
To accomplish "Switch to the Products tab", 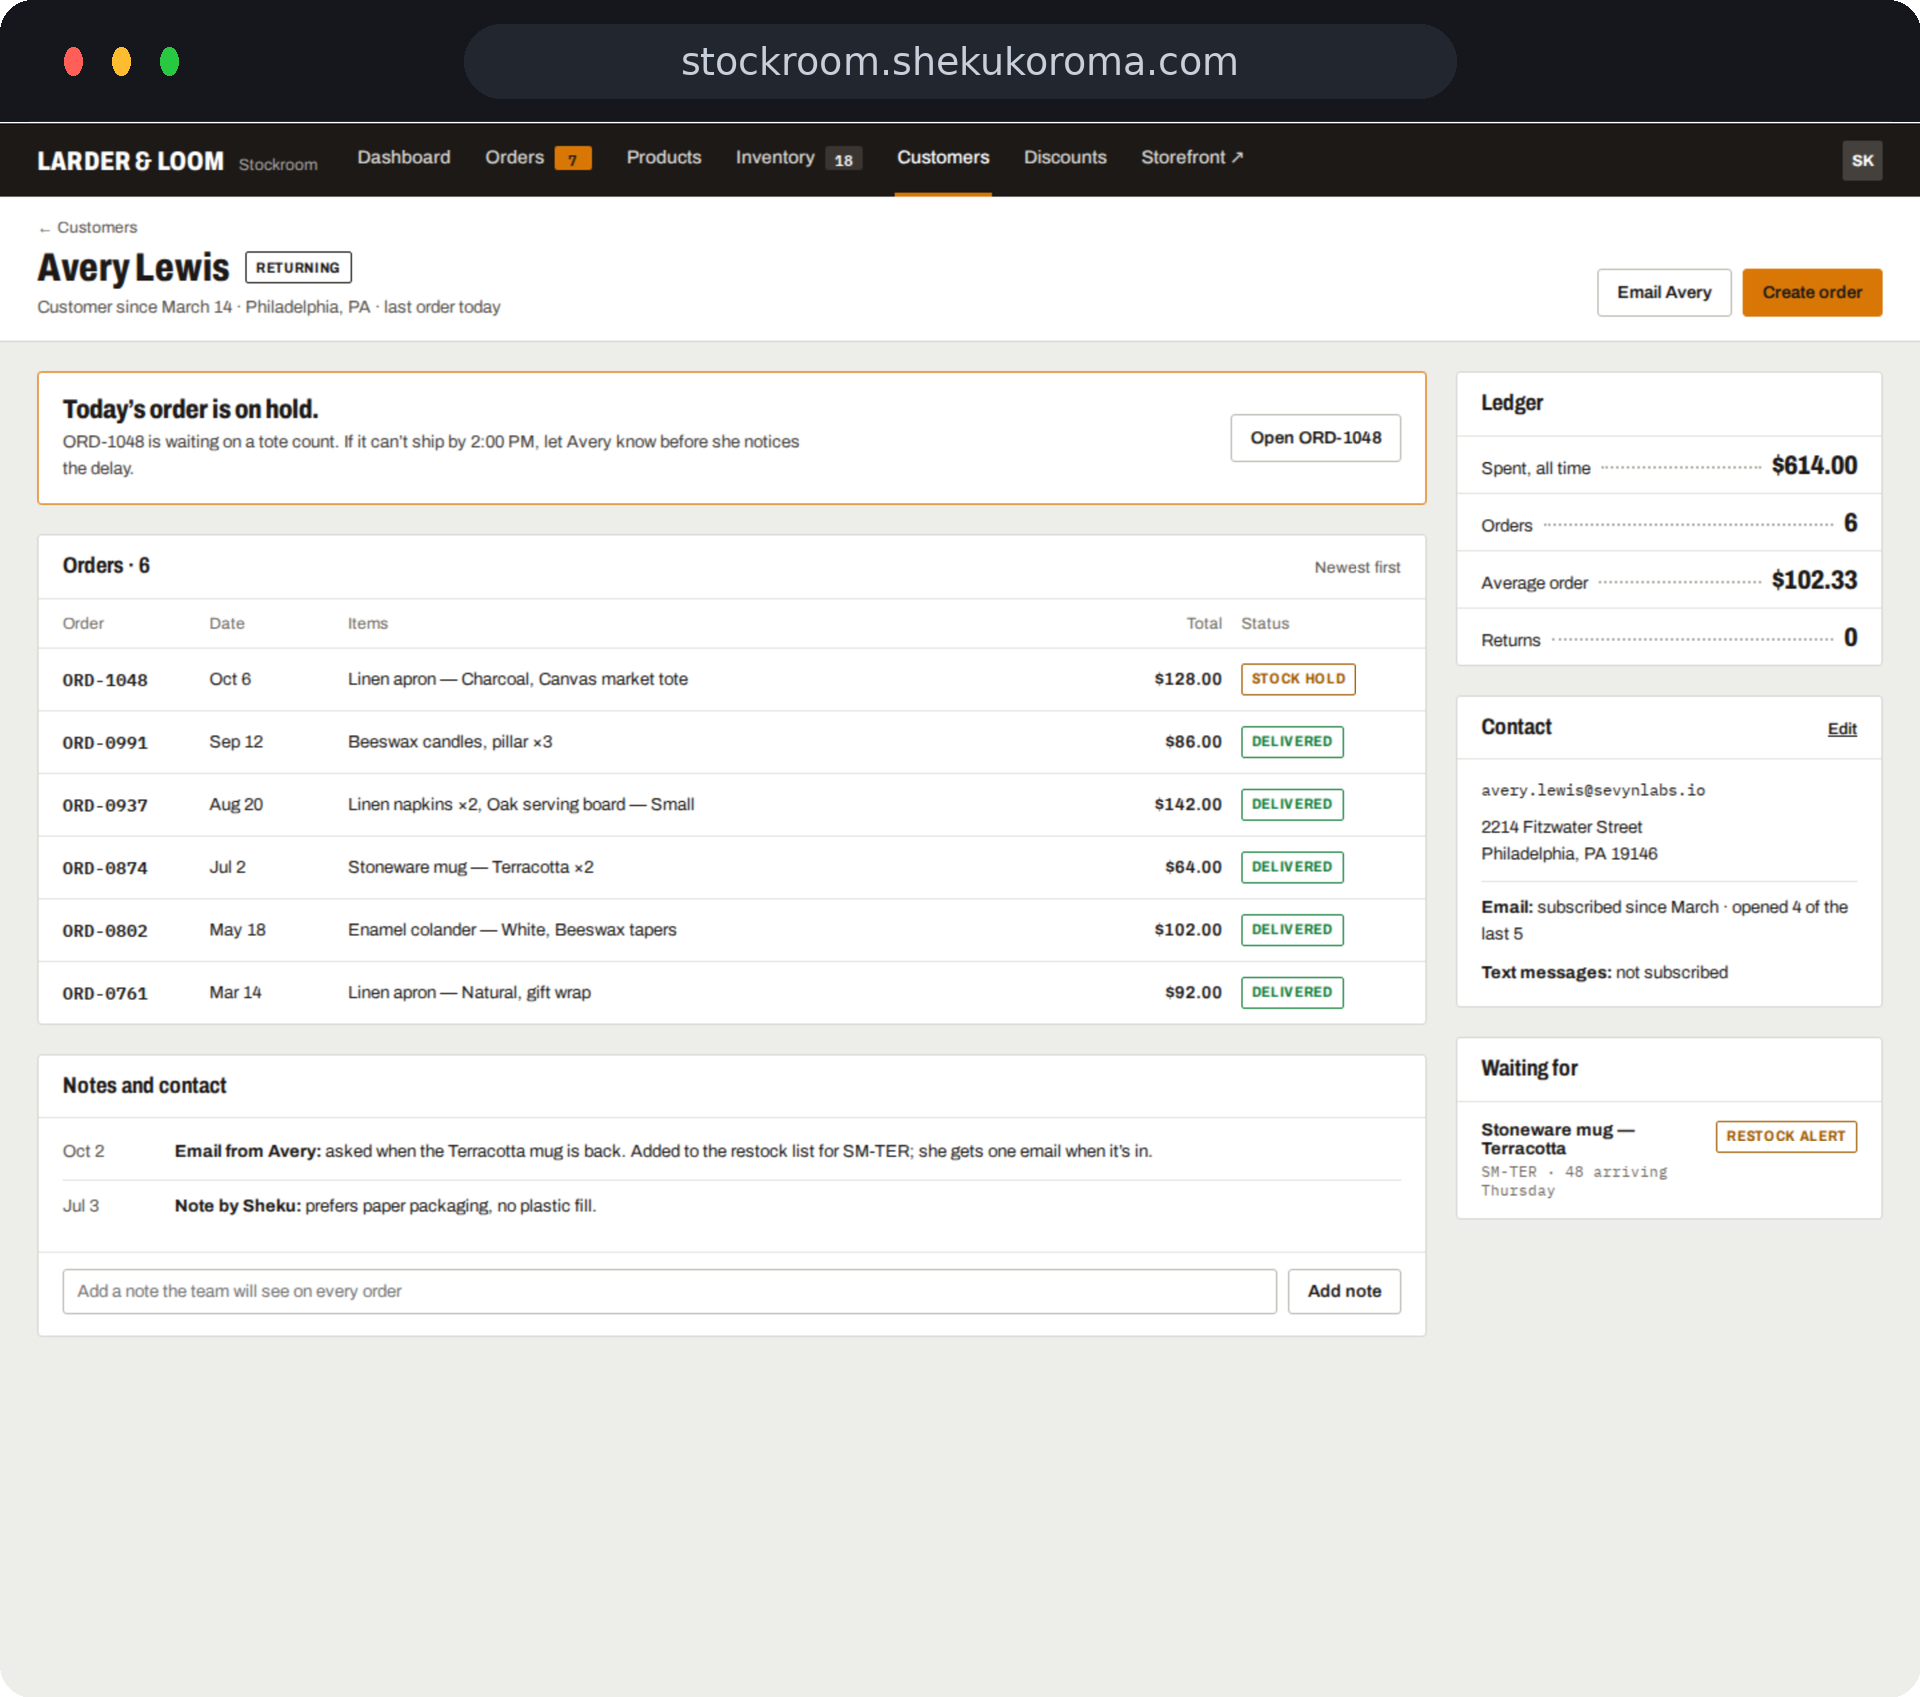I will point(664,157).
